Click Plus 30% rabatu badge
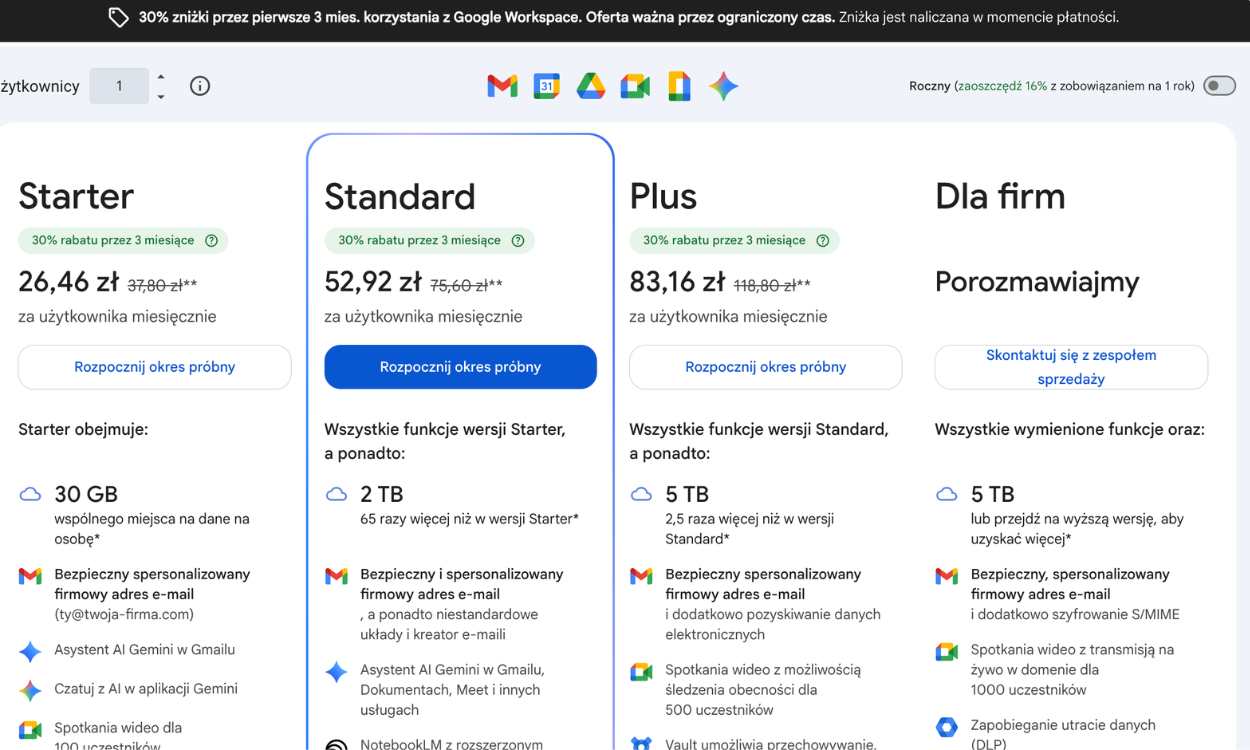The width and height of the screenshot is (1250, 750). [x=734, y=240]
